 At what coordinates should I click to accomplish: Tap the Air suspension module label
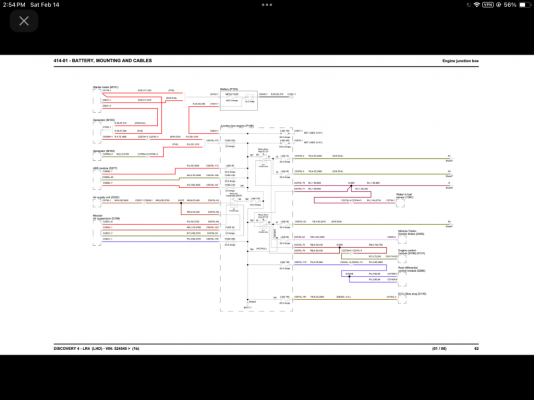pyautogui.click(x=106, y=217)
